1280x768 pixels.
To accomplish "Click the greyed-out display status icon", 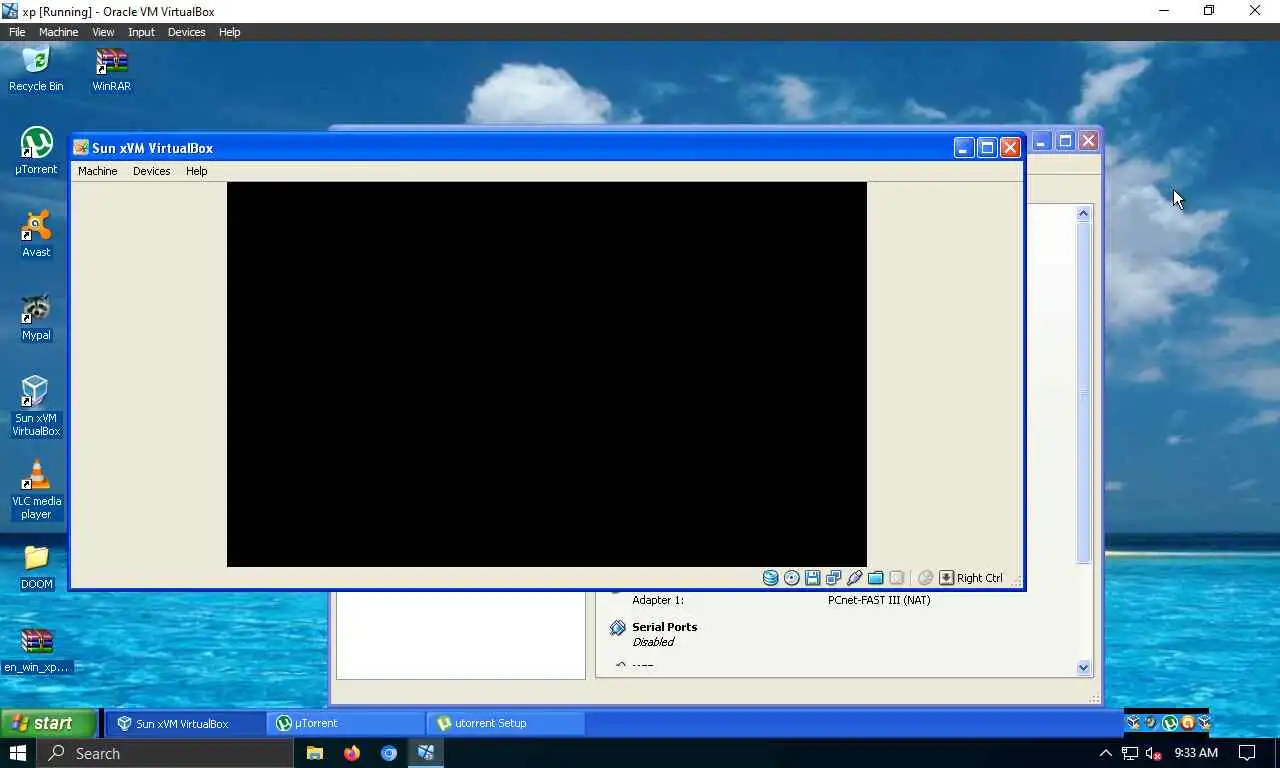I will coord(896,578).
